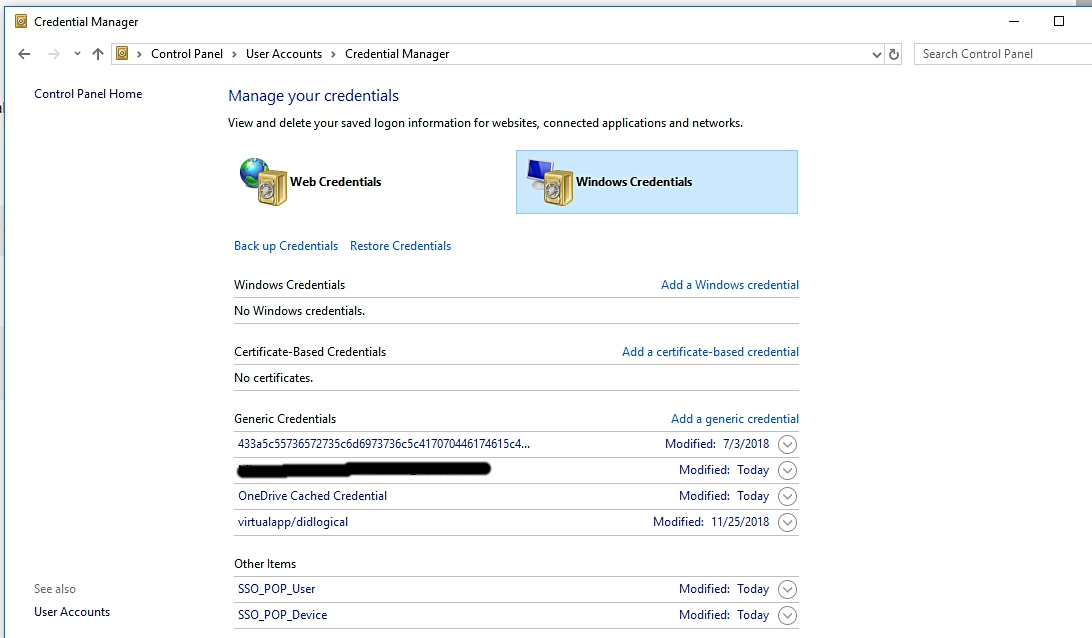Add a generic credential
The height and width of the screenshot is (638, 1092).
pyautogui.click(x=735, y=419)
